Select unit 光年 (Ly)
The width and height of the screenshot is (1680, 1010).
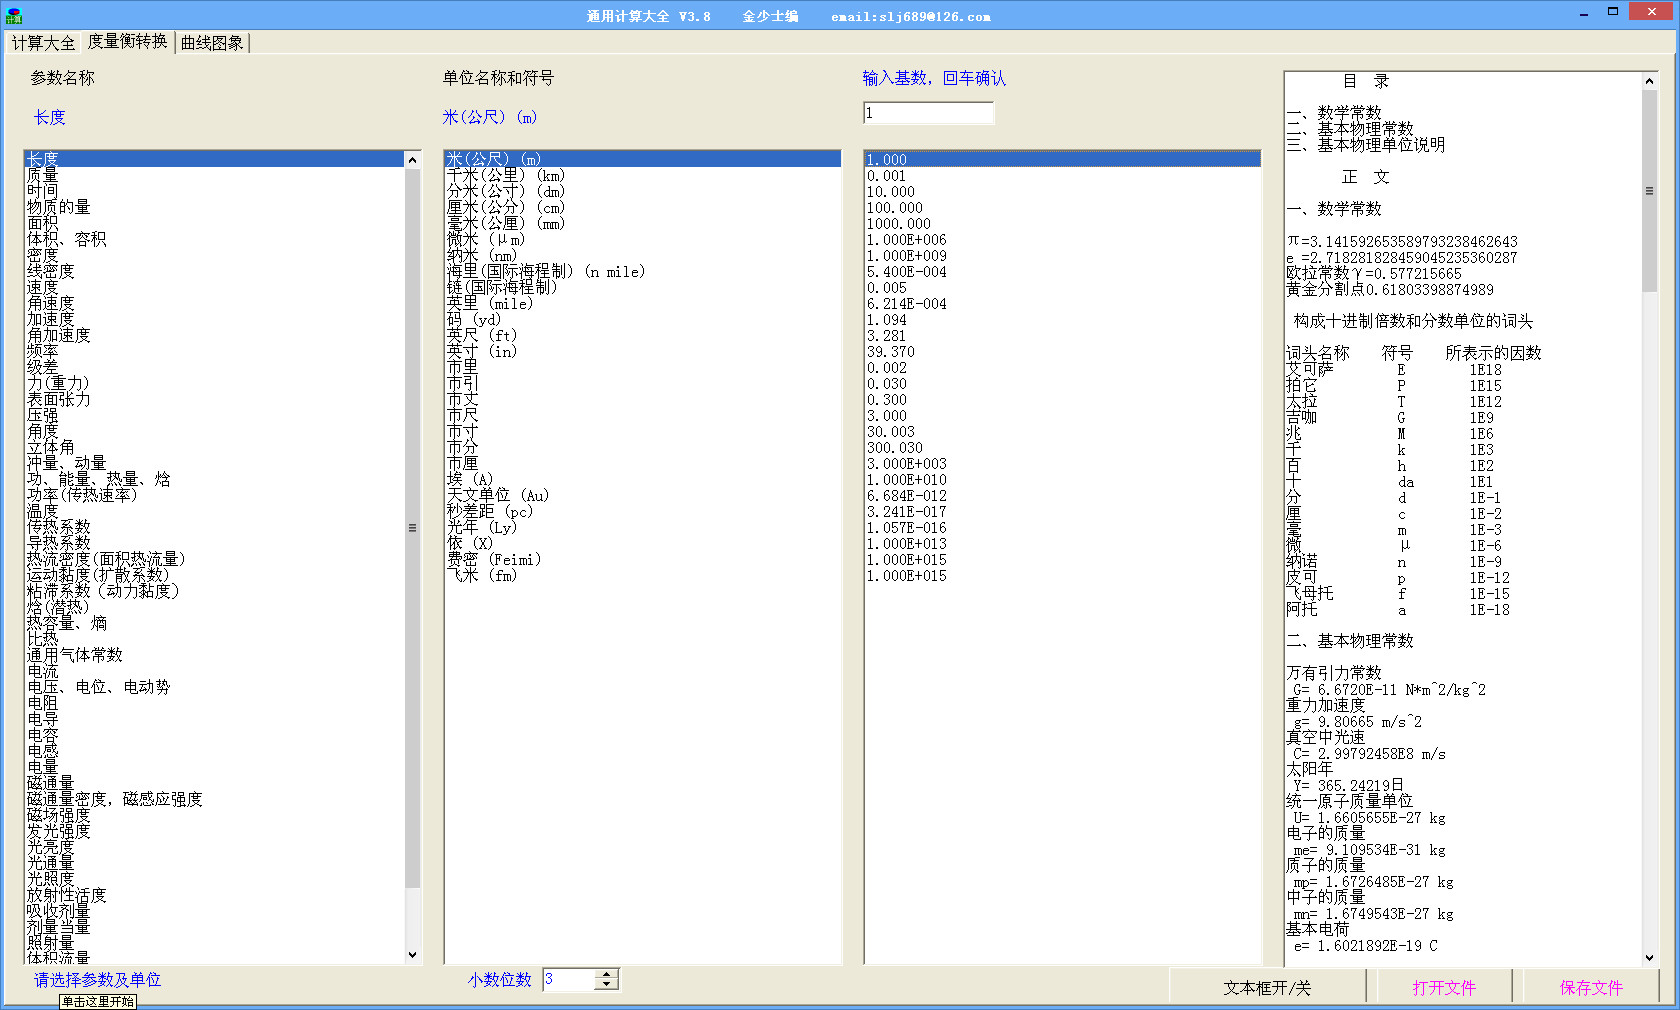[643, 527]
